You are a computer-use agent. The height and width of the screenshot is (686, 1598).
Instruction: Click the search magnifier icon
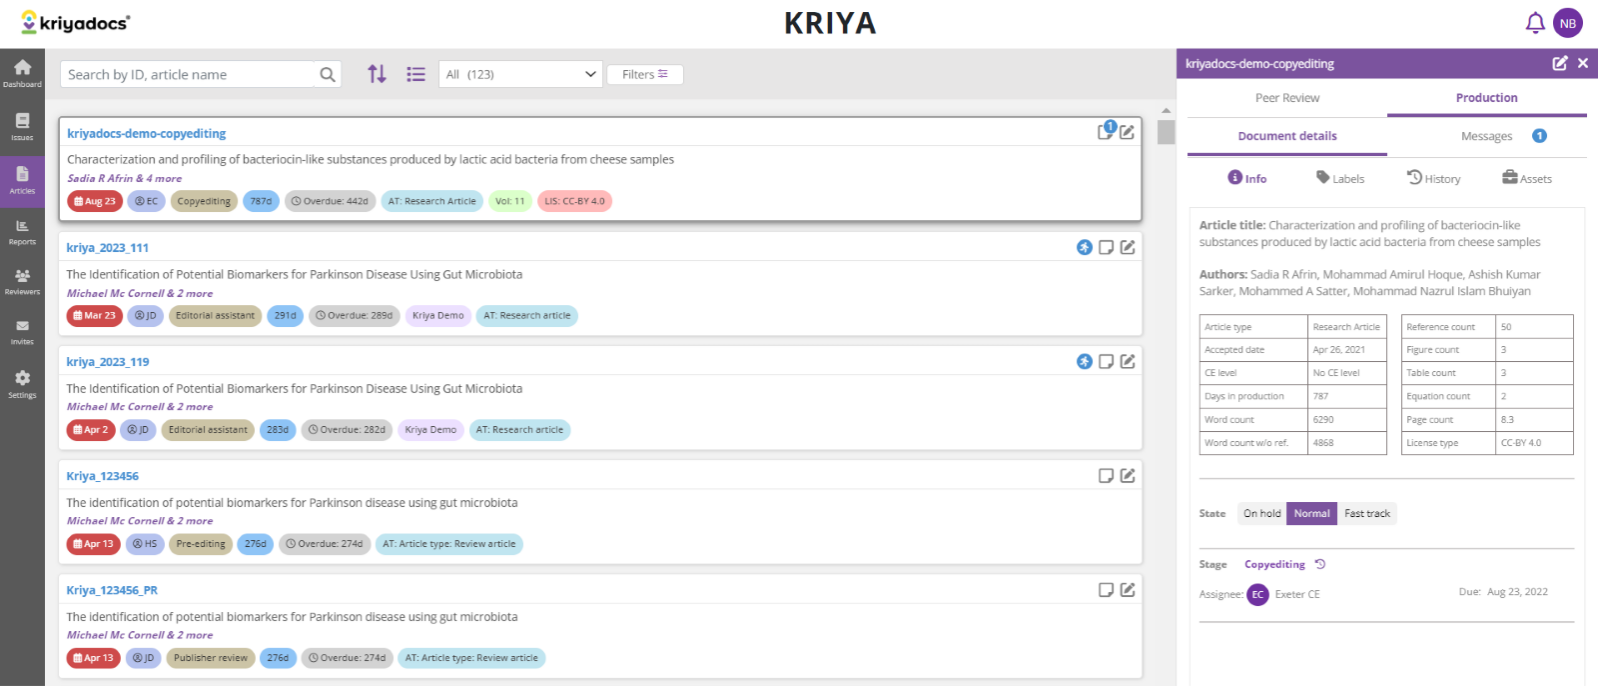[x=327, y=74]
